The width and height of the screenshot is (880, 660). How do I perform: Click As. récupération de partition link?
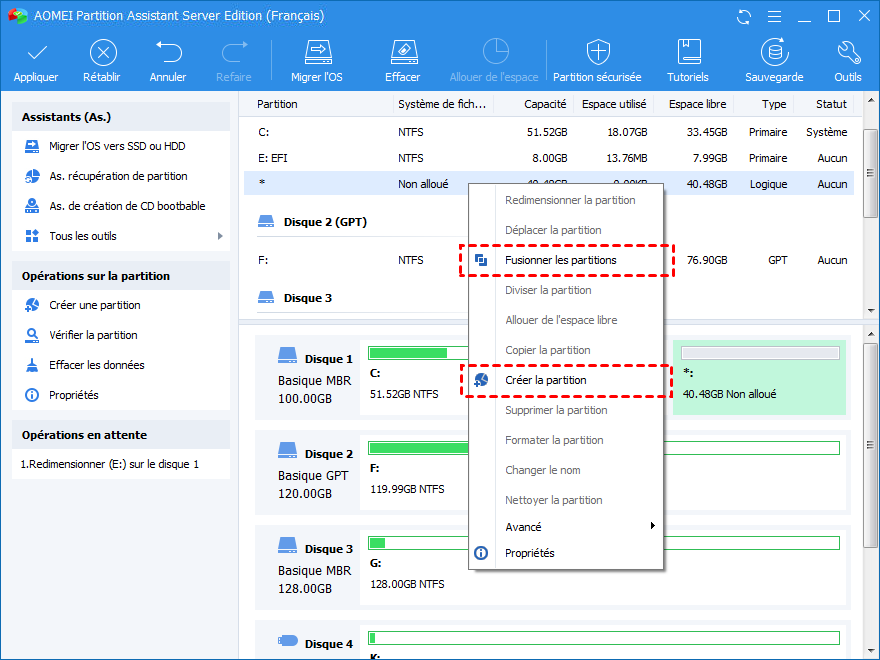(118, 176)
